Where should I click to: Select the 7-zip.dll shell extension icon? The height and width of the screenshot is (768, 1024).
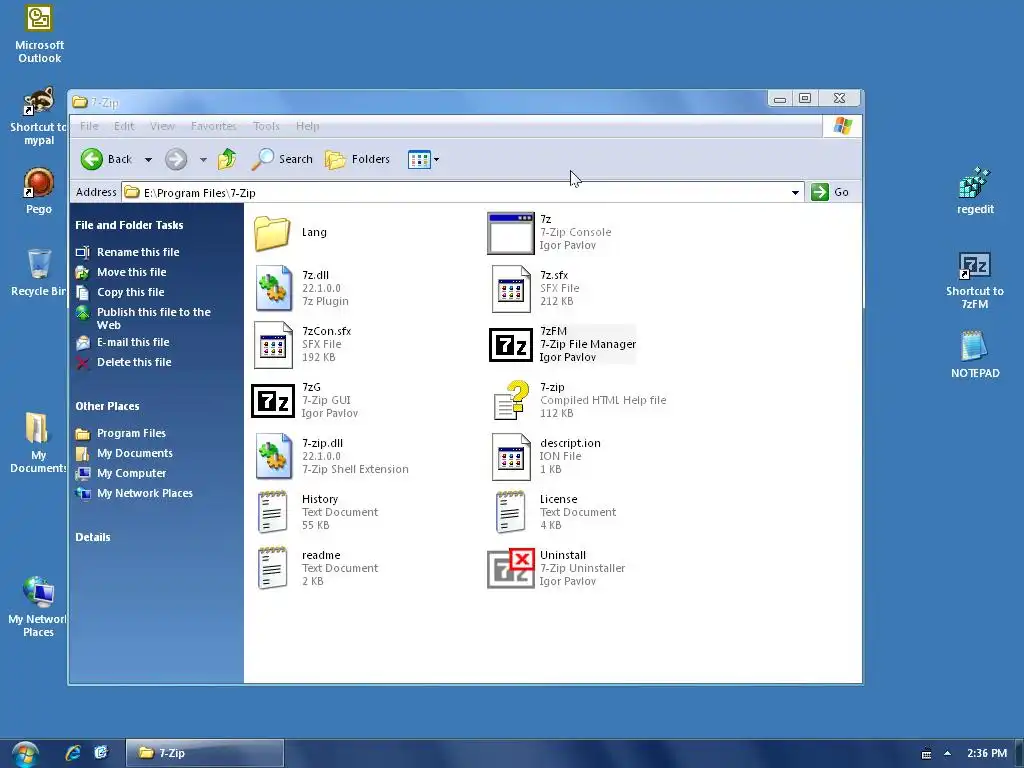click(x=273, y=456)
